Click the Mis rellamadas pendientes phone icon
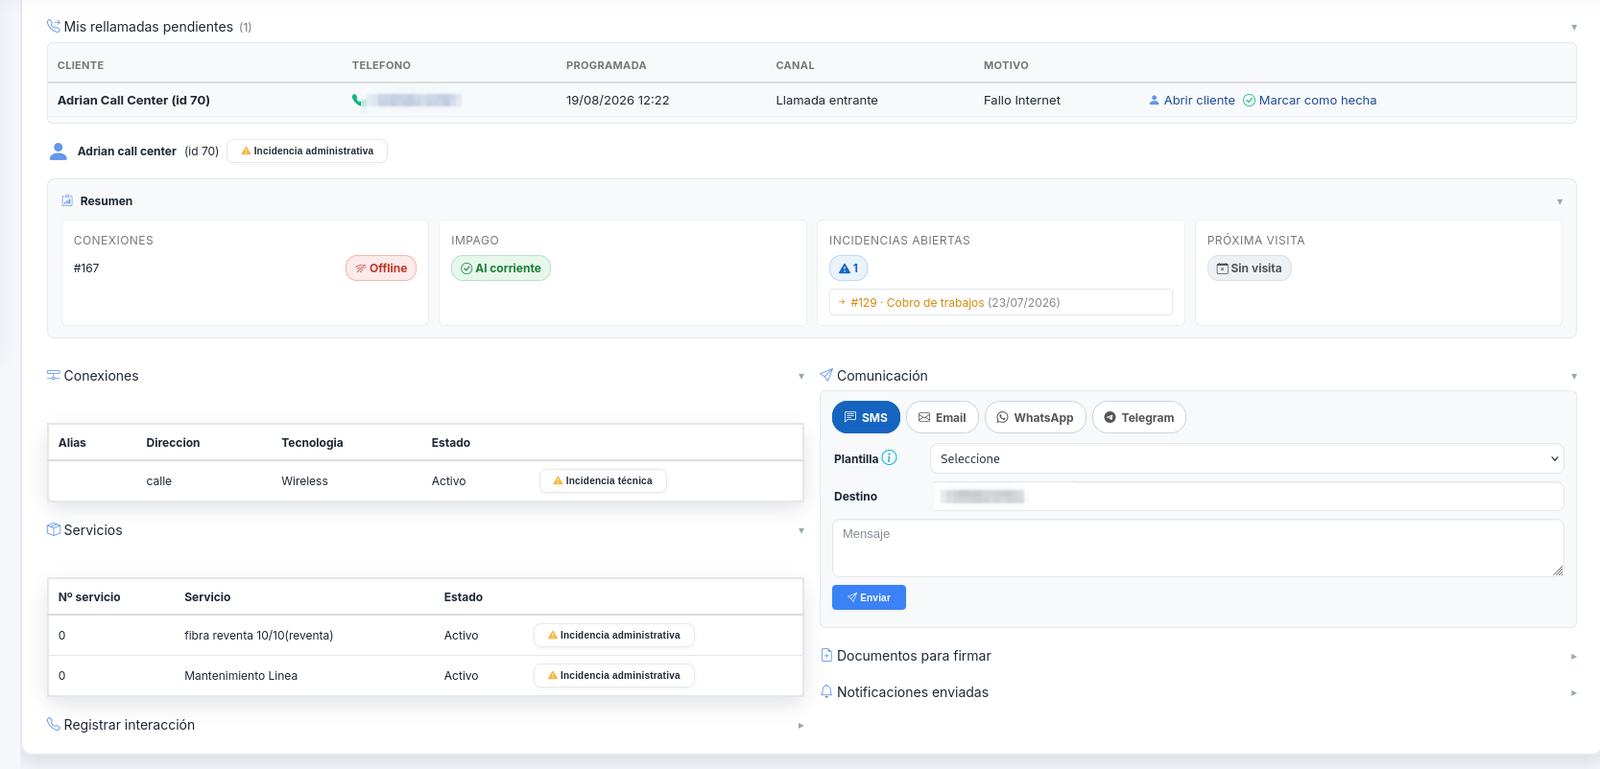 pyautogui.click(x=53, y=26)
